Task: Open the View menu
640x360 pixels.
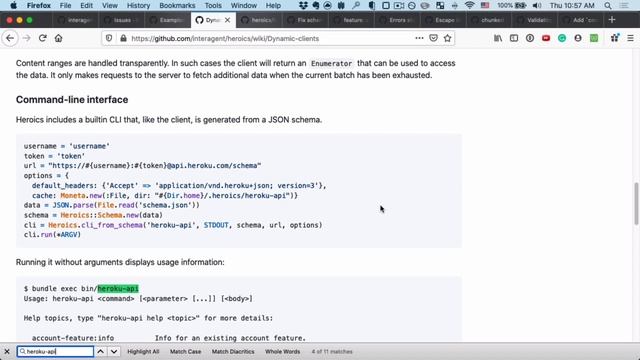Action: pos(109,5)
